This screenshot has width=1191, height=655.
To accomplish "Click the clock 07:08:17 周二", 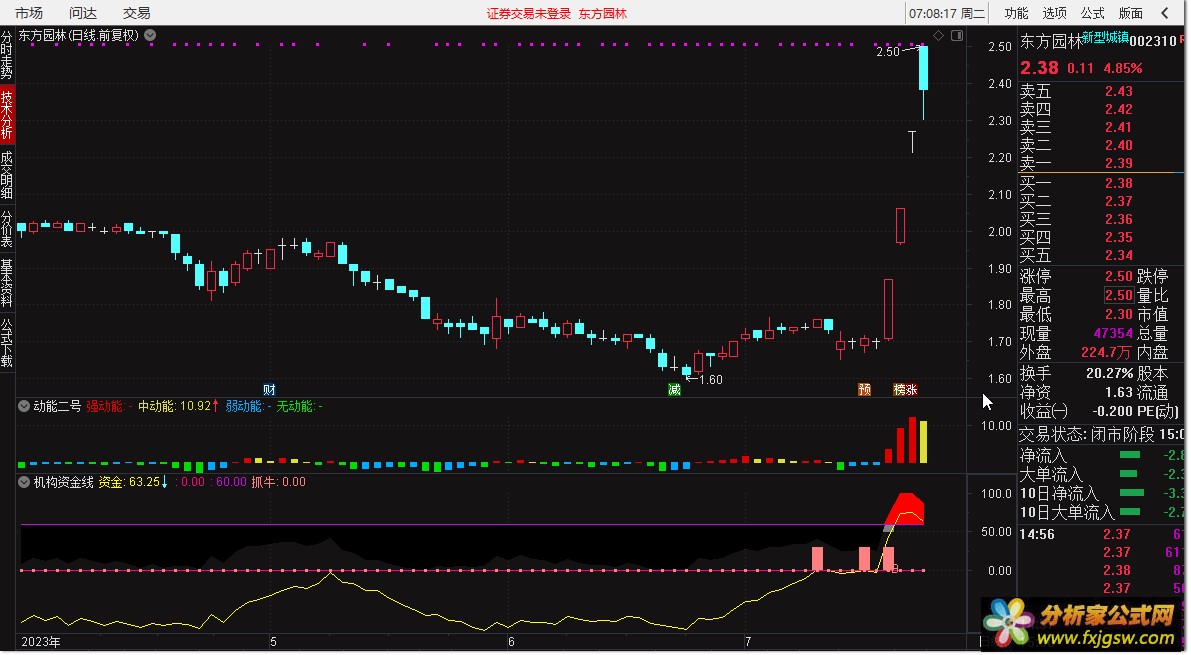I will (x=946, y=14).
